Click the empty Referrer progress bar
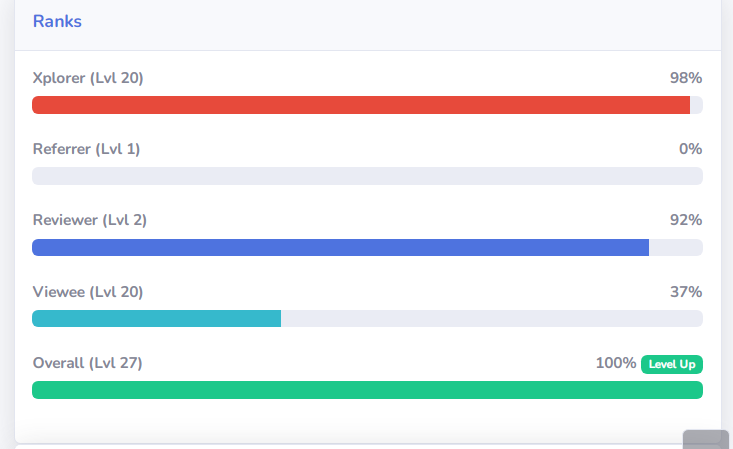Screen dimensions: 733x449 [367, 176]
